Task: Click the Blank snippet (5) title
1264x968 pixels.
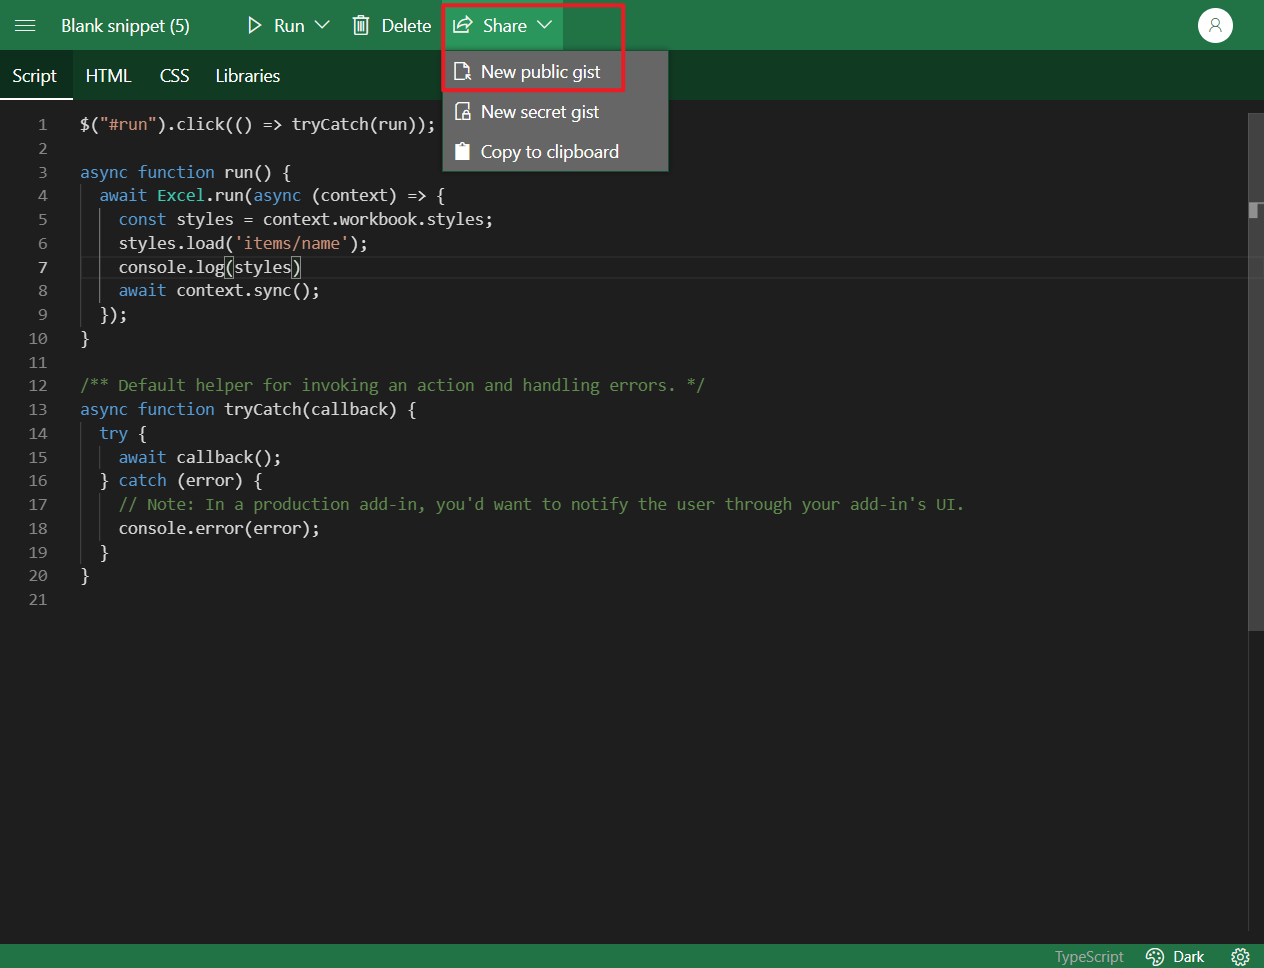Action: pyautogui.click(x=125, y=25)
